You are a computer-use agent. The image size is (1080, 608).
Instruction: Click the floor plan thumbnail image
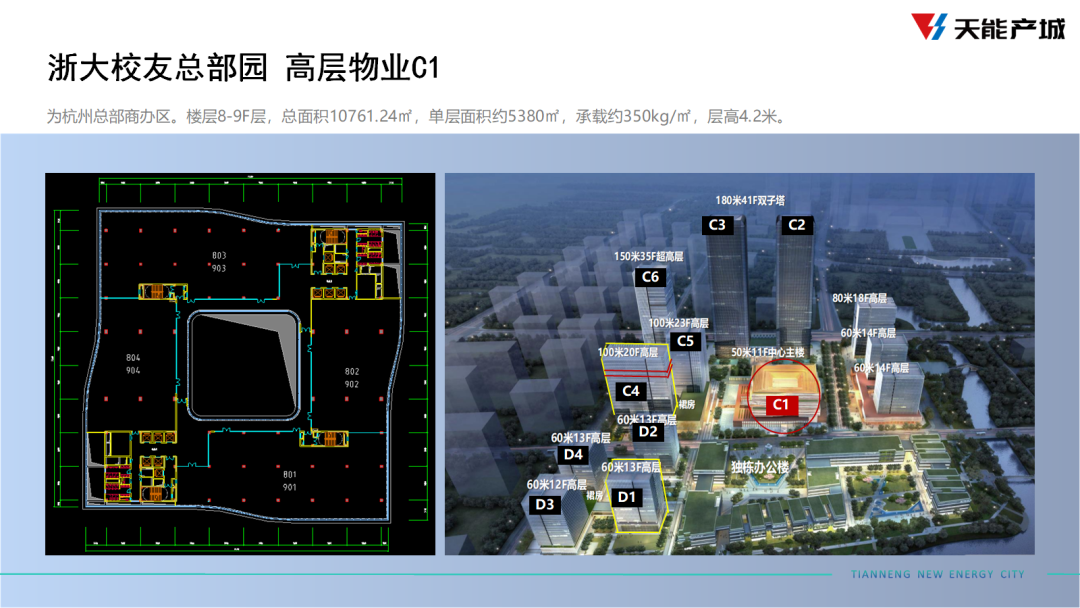[x=240, y=364]
